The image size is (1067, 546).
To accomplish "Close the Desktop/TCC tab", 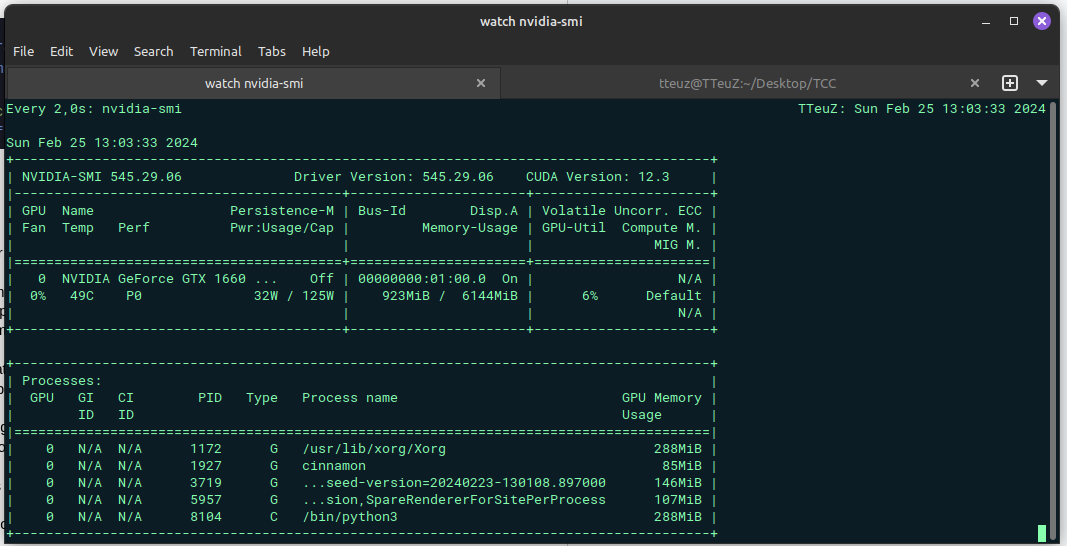I will point(974,83).
